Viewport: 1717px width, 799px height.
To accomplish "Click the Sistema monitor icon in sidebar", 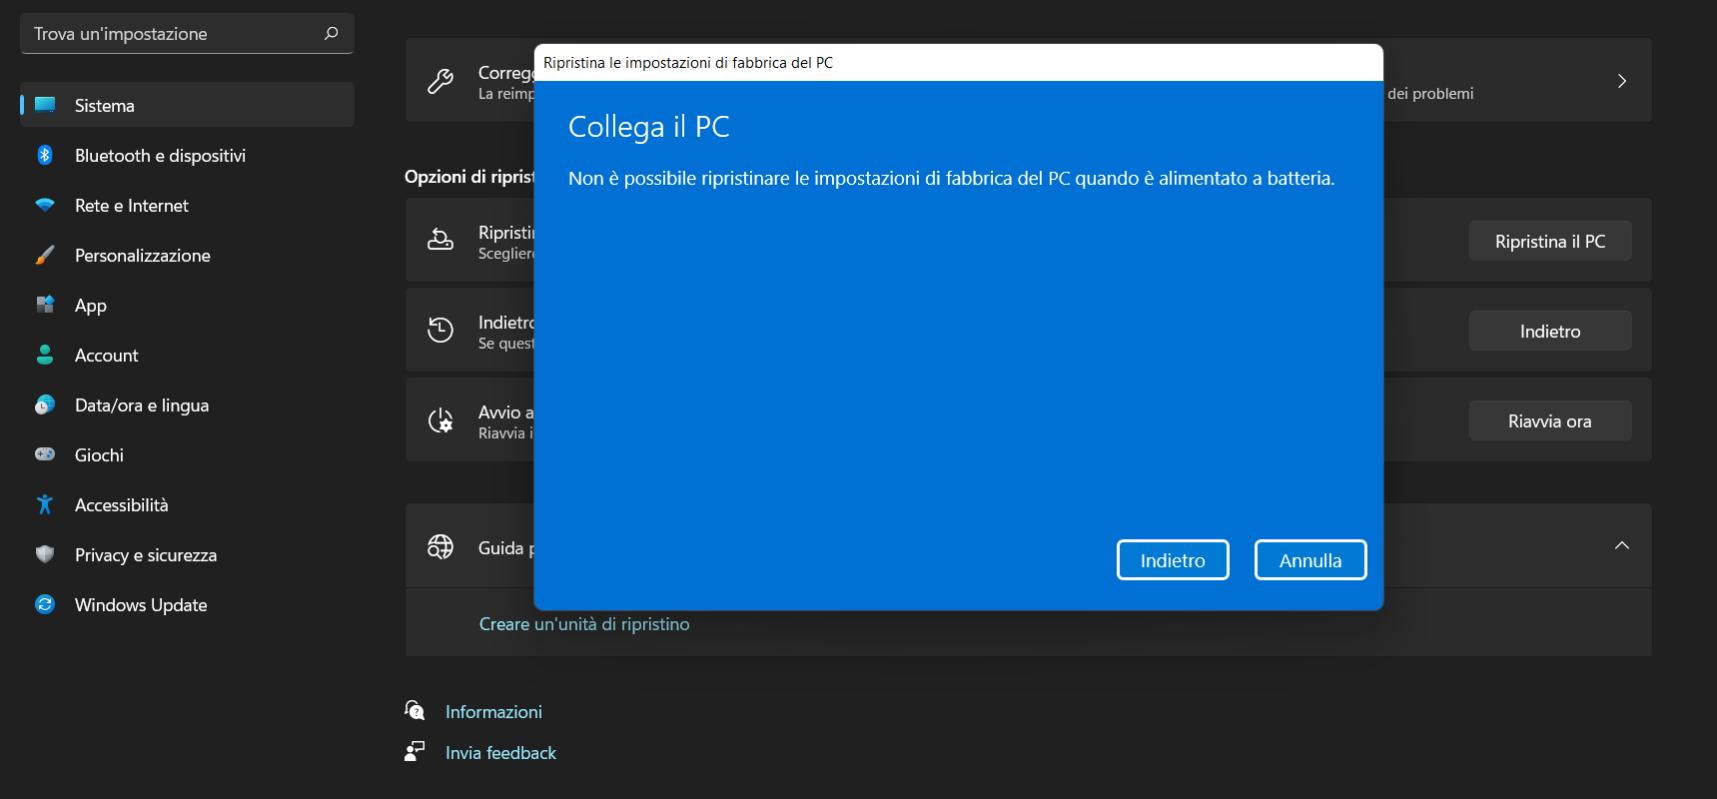I will point(45,105).
